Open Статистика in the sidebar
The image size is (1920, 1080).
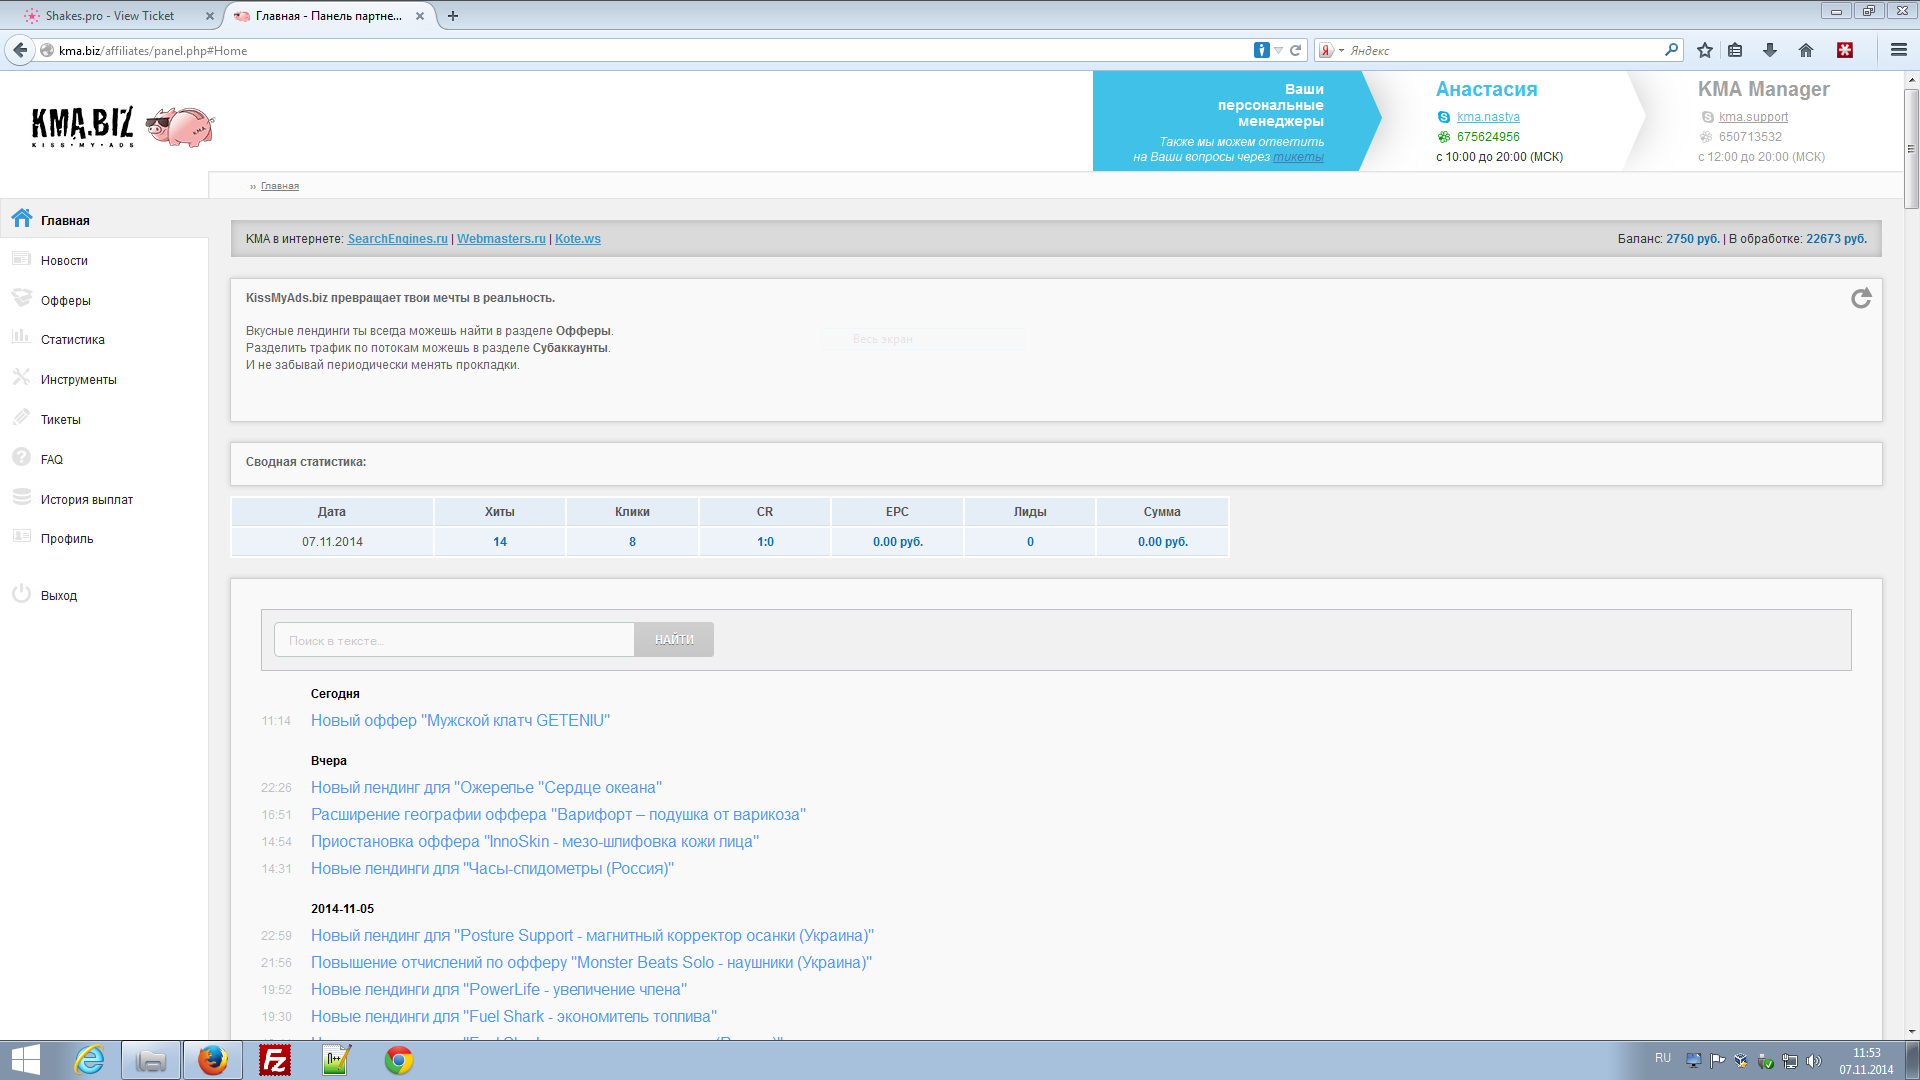[x=72, y=340]
